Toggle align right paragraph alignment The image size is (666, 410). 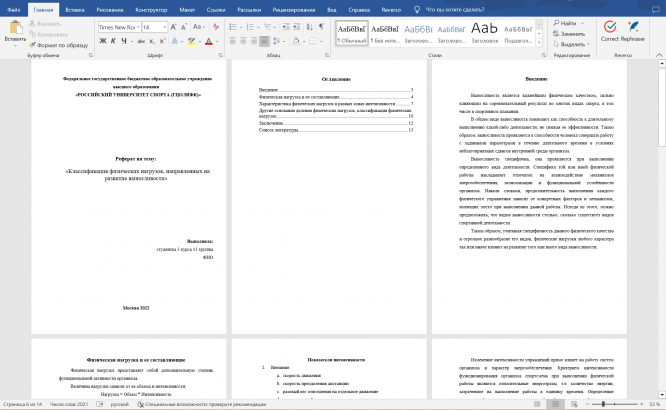pos(254,41)
